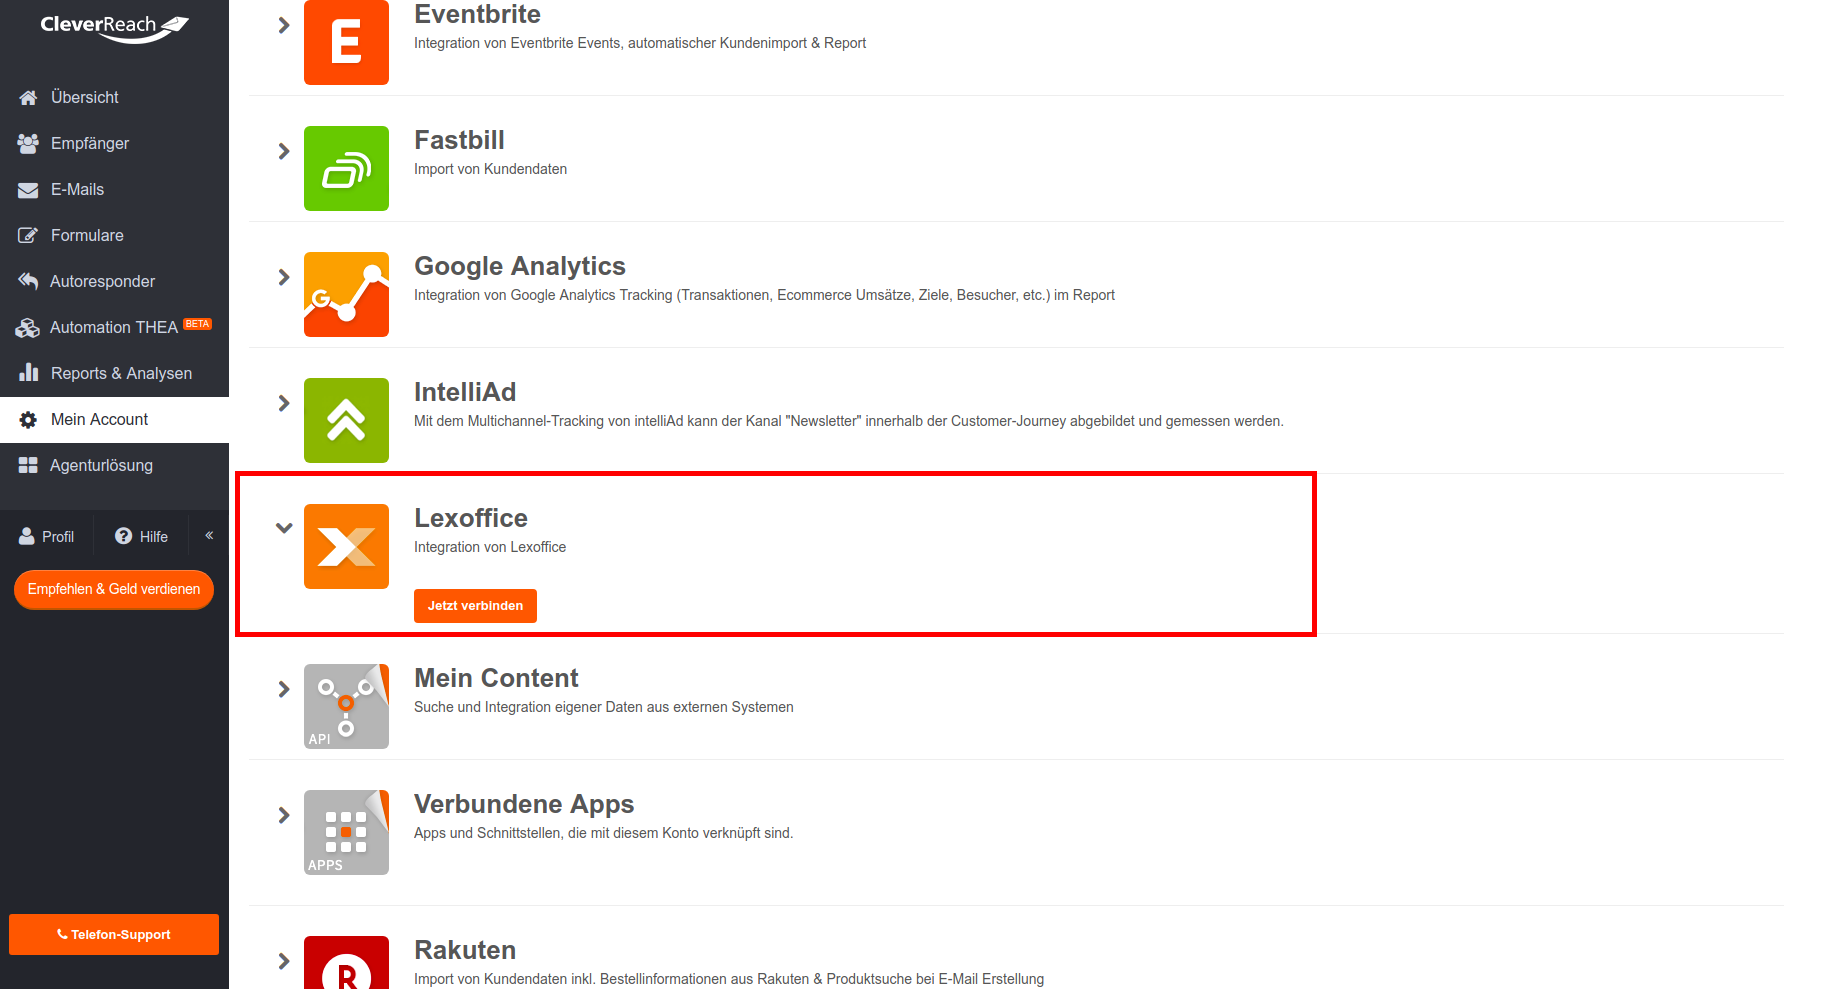1829x989 pixels.
Task: Click the Formulare edit icon
Action: click(x=28, y=235)
